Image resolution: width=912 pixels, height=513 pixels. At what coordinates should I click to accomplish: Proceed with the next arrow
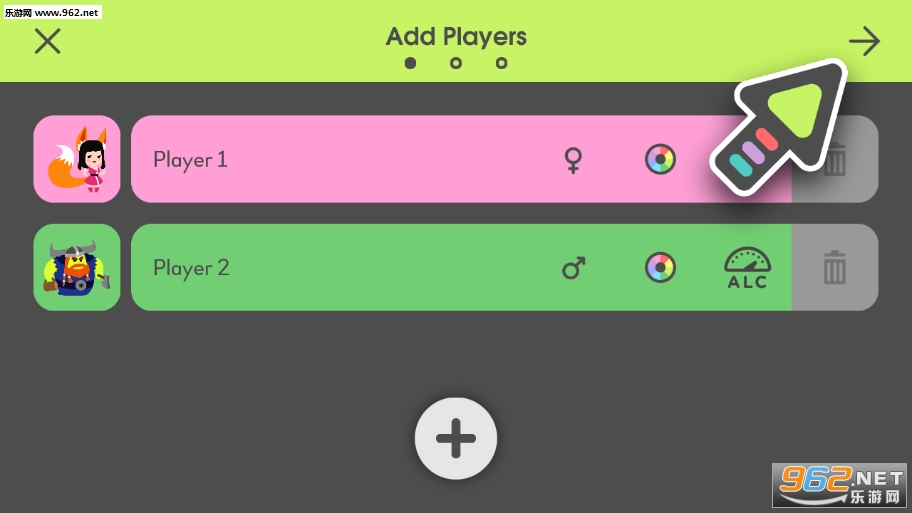click(x=864, y=41)
